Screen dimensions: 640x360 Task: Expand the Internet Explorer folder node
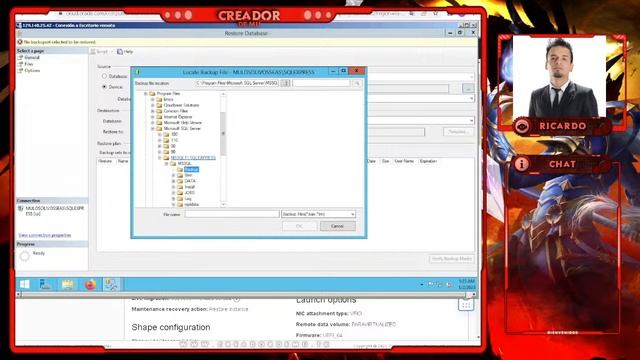(x=153, y=117)
